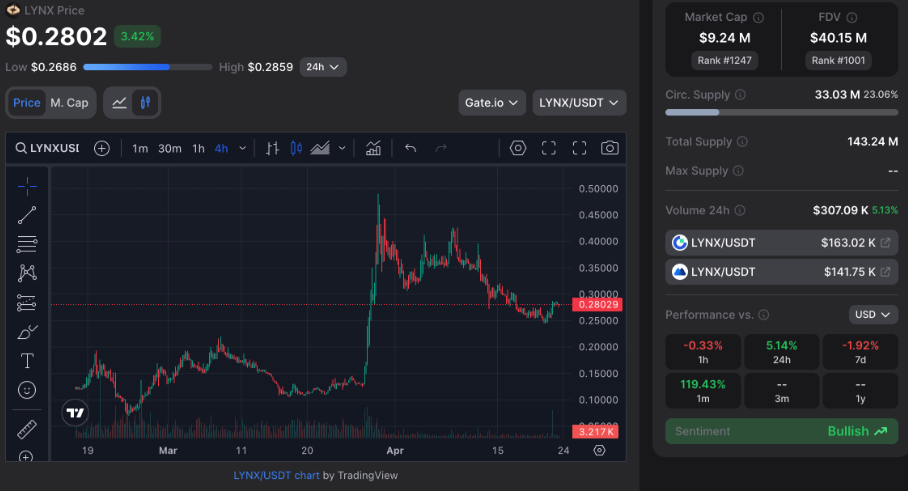
Task: Open the LYNX/USDT $141.75 K market row
Action: pos(781,272)
